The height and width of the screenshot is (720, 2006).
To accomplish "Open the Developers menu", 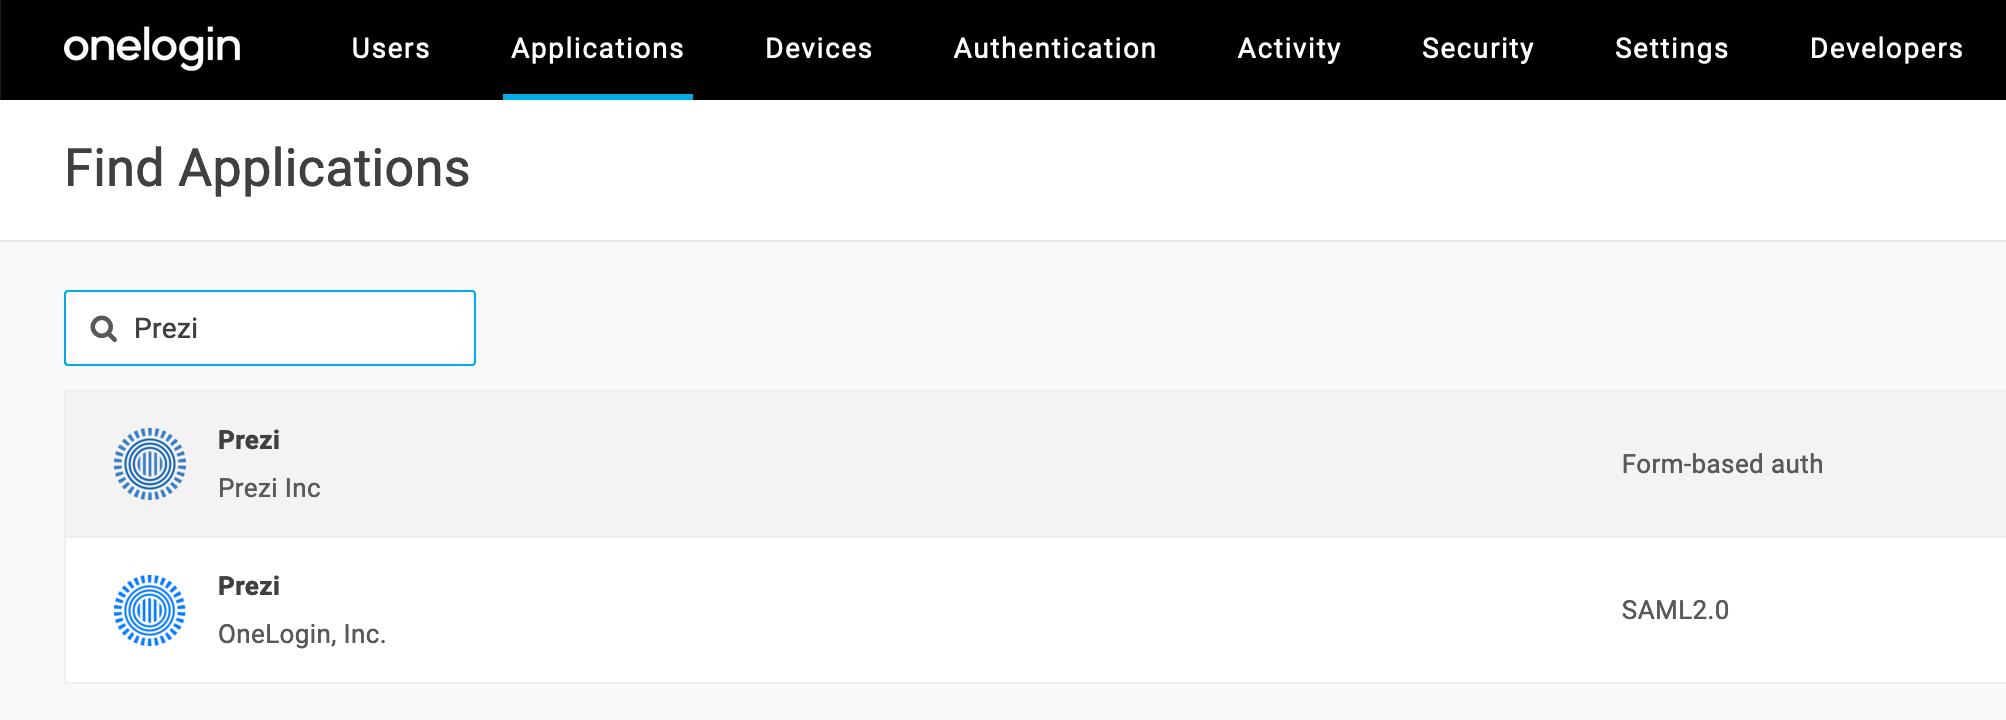I will (x=1885, y=48).
